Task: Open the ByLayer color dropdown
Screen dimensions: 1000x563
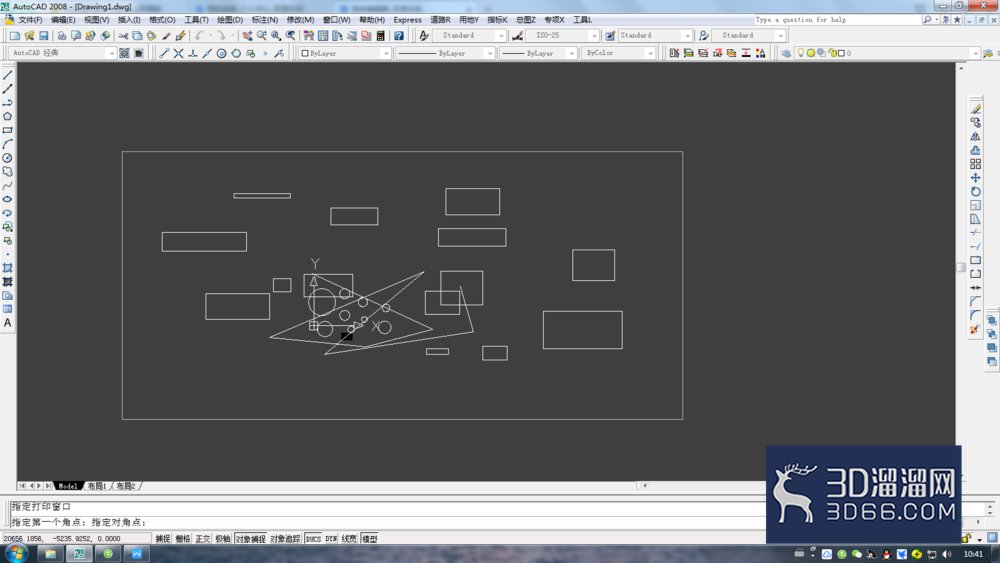Action: (x=344, y=53)
